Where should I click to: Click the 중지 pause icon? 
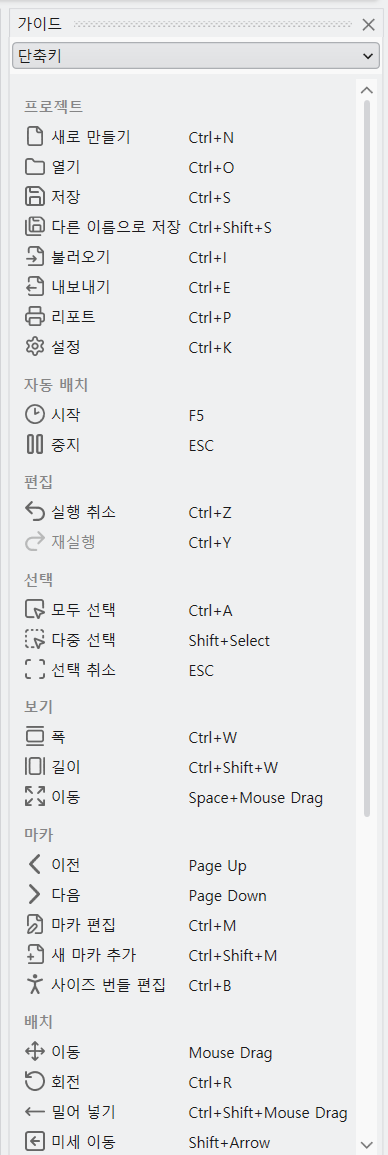[35, 445]
